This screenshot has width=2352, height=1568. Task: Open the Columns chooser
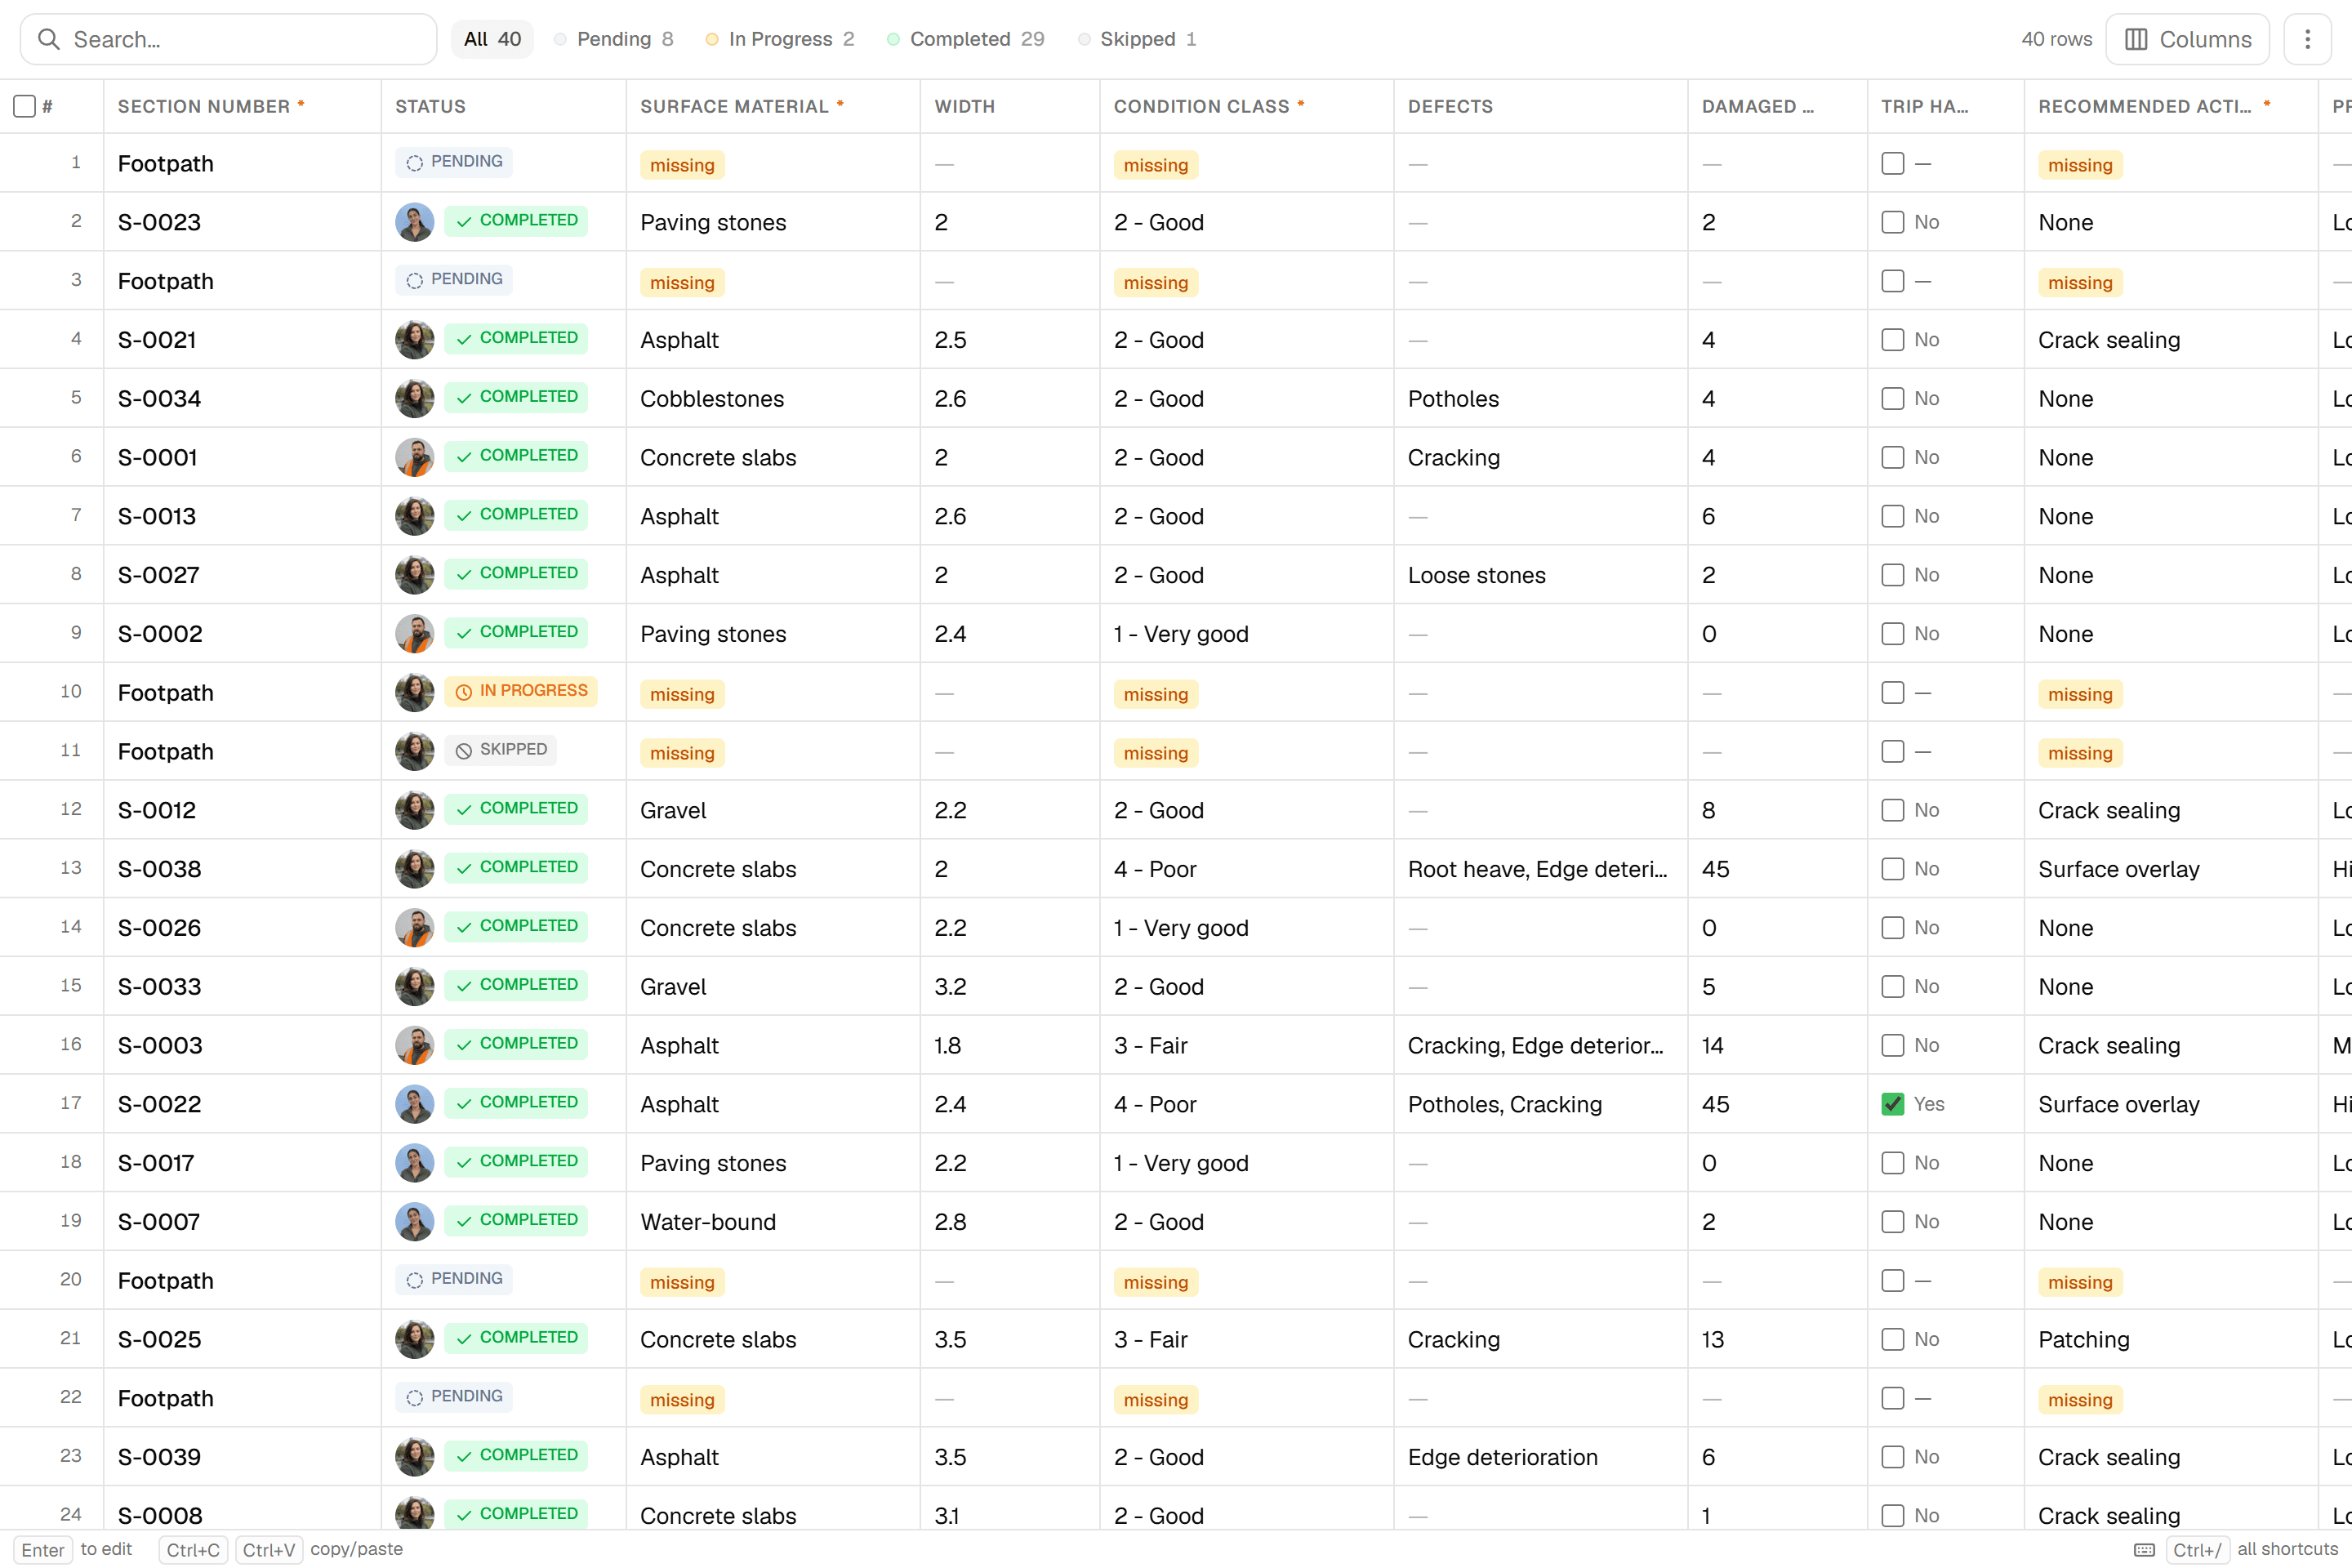pos(2187,39)
